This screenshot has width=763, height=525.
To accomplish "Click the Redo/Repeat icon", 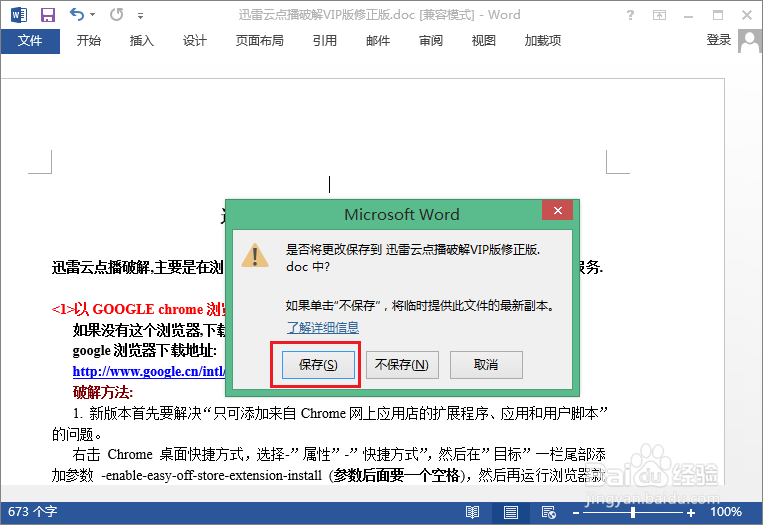I will pos(116,15).
